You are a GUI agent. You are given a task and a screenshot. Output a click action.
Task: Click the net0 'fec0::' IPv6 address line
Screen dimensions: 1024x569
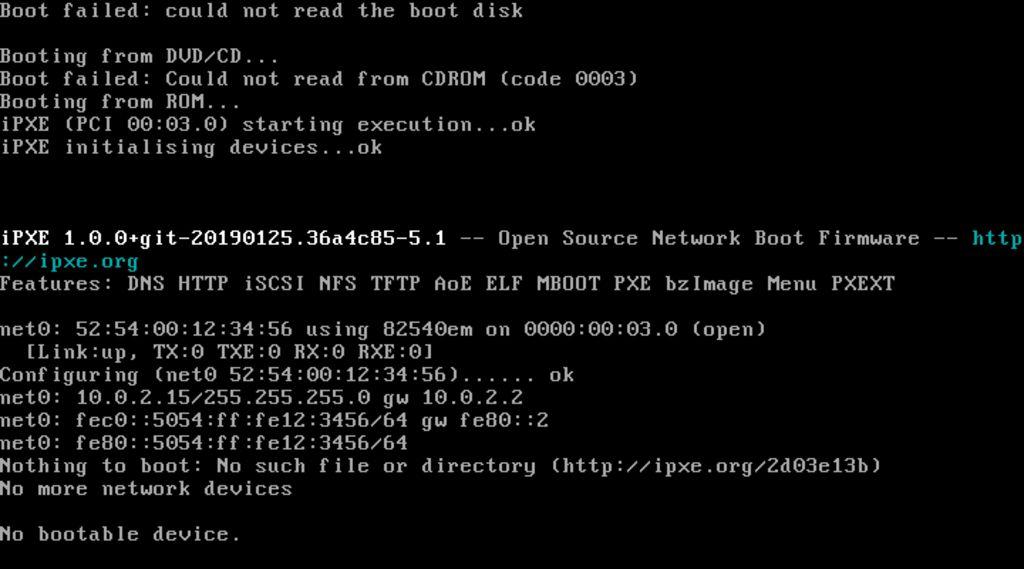274,420
